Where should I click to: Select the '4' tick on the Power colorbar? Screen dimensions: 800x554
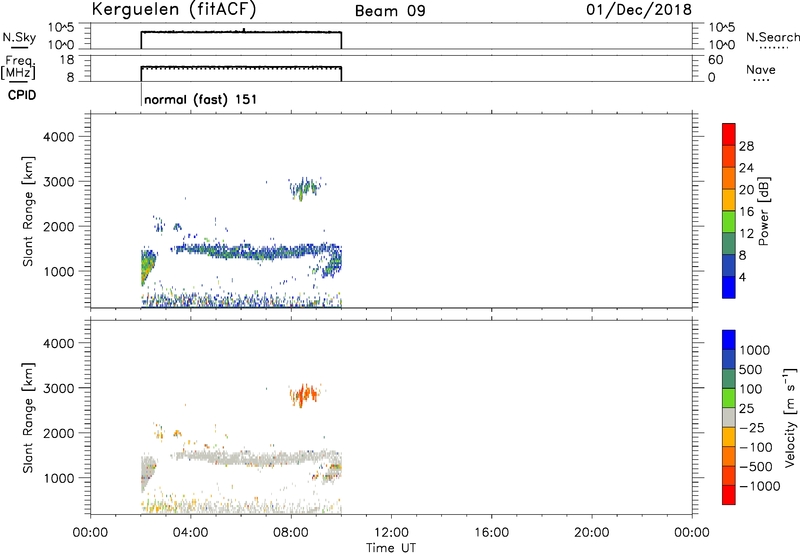[742, 277]
